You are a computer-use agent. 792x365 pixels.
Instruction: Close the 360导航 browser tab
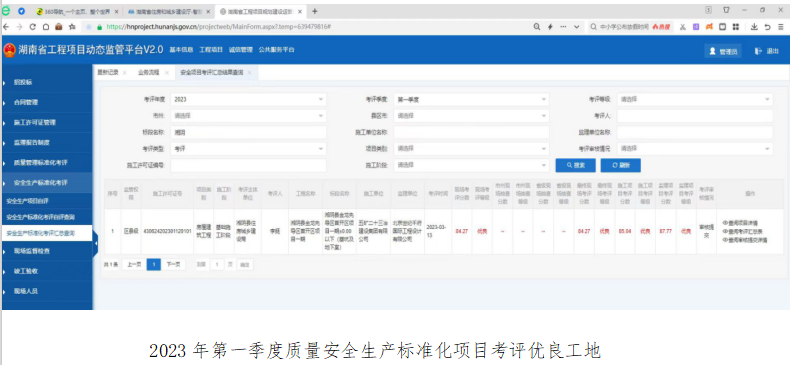(x=117, y=11)
